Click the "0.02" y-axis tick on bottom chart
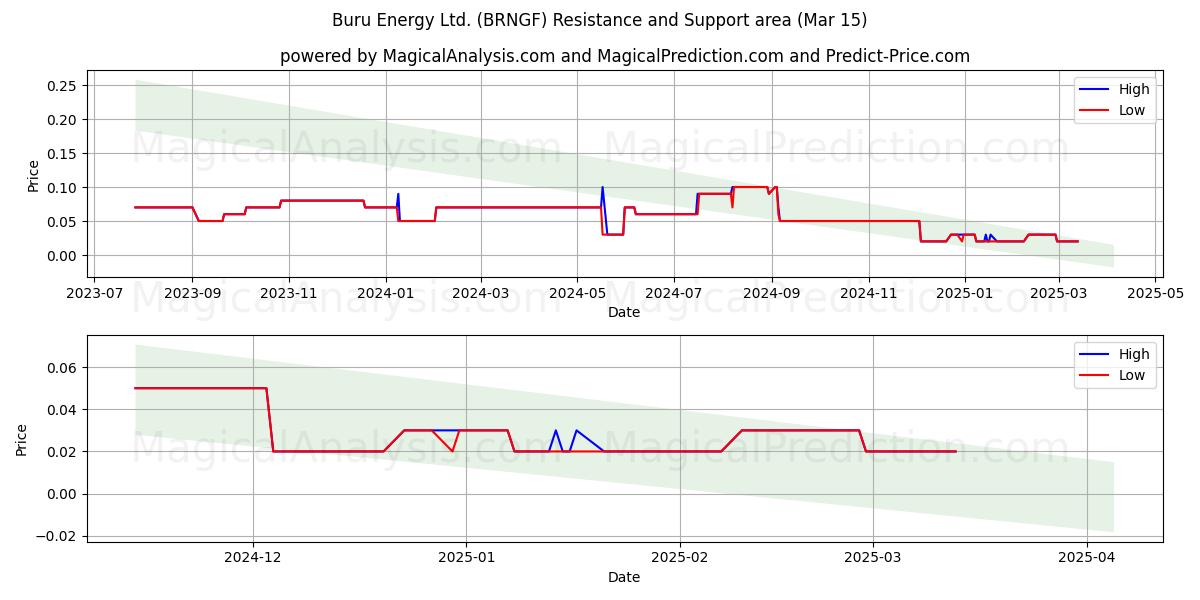Viewport: 1200px width, 600px height. [63, 452]
